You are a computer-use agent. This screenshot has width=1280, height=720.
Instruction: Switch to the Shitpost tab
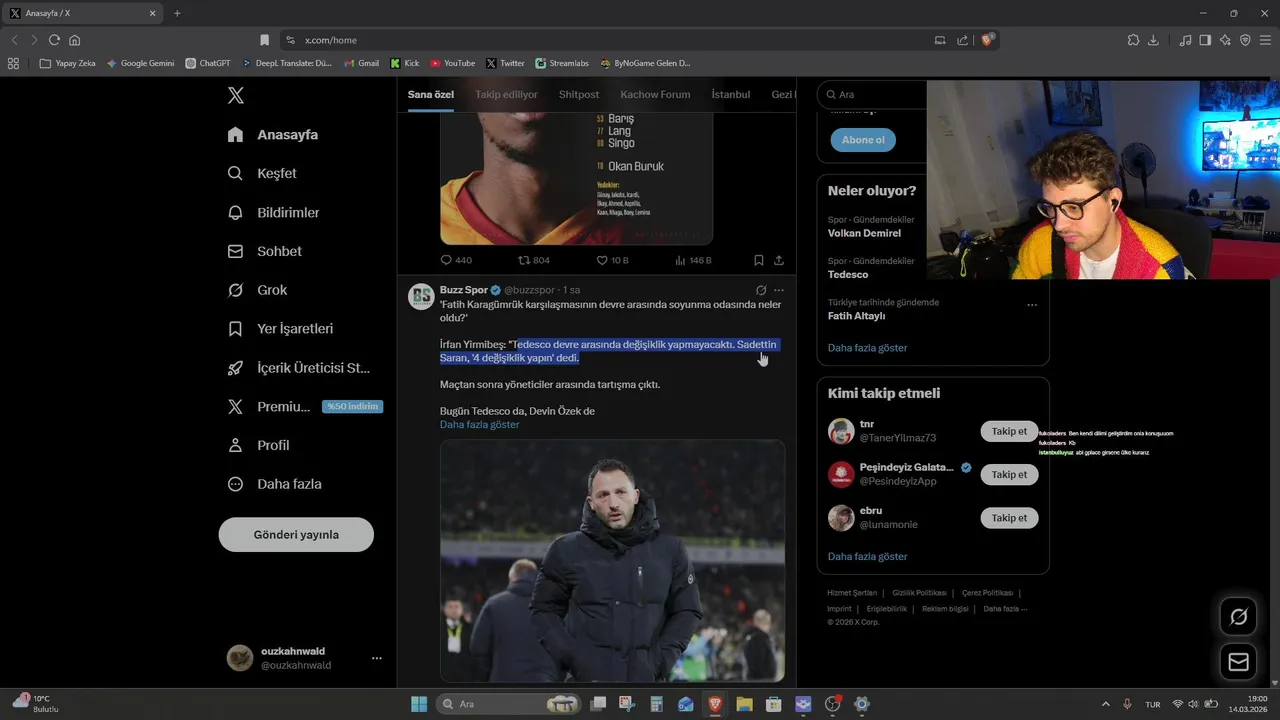pos(579,94)
